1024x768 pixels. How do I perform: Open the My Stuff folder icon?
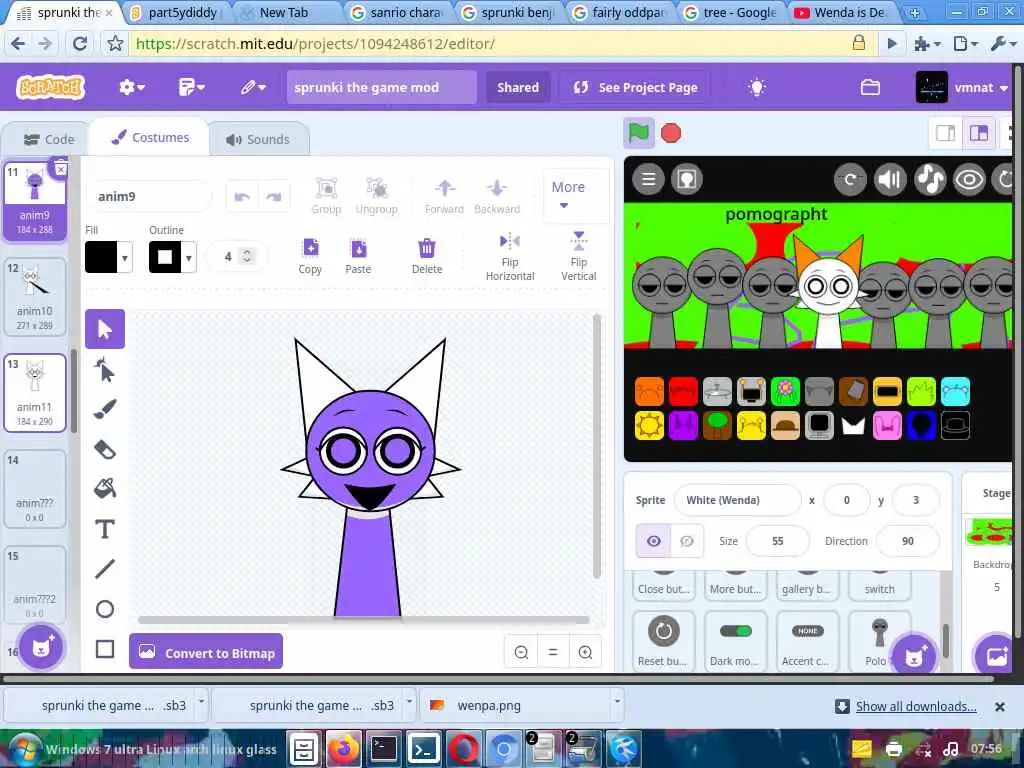tap(871, 88)
